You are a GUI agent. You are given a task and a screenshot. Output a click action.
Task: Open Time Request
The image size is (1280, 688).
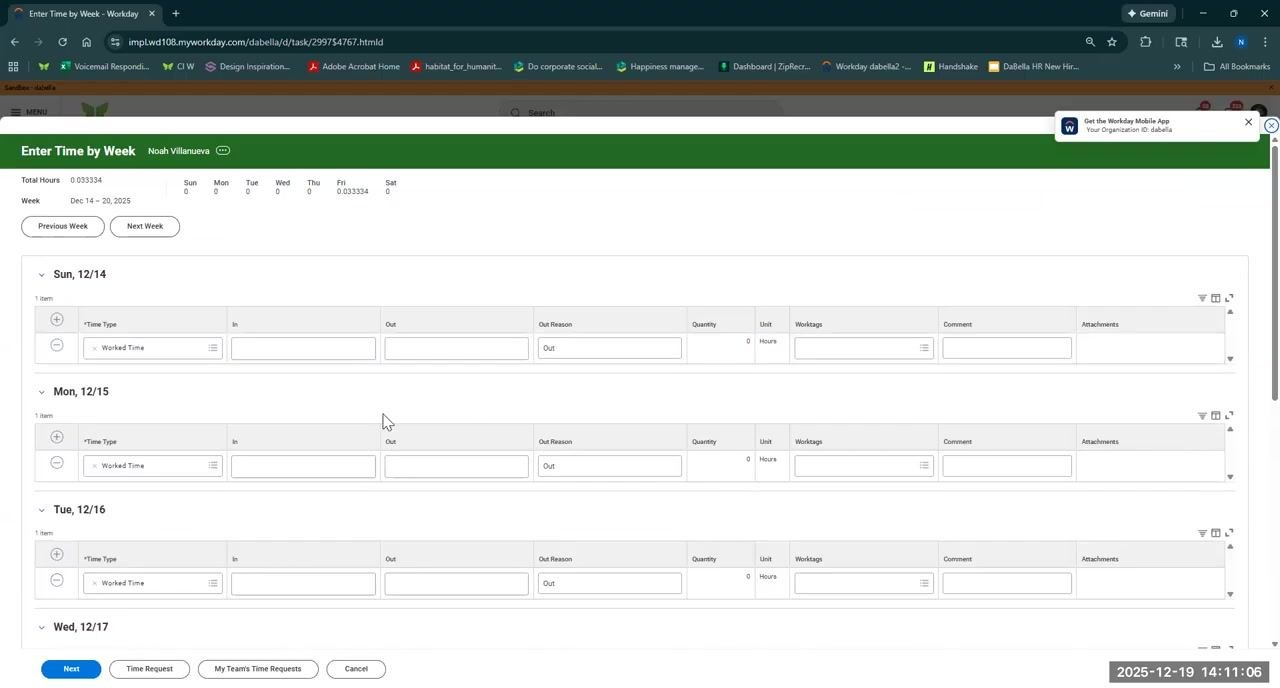point(149,669)
